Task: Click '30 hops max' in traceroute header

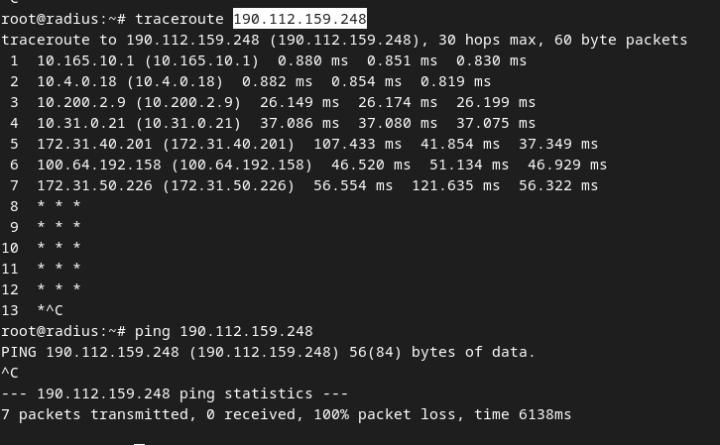Action: (486, 39)
